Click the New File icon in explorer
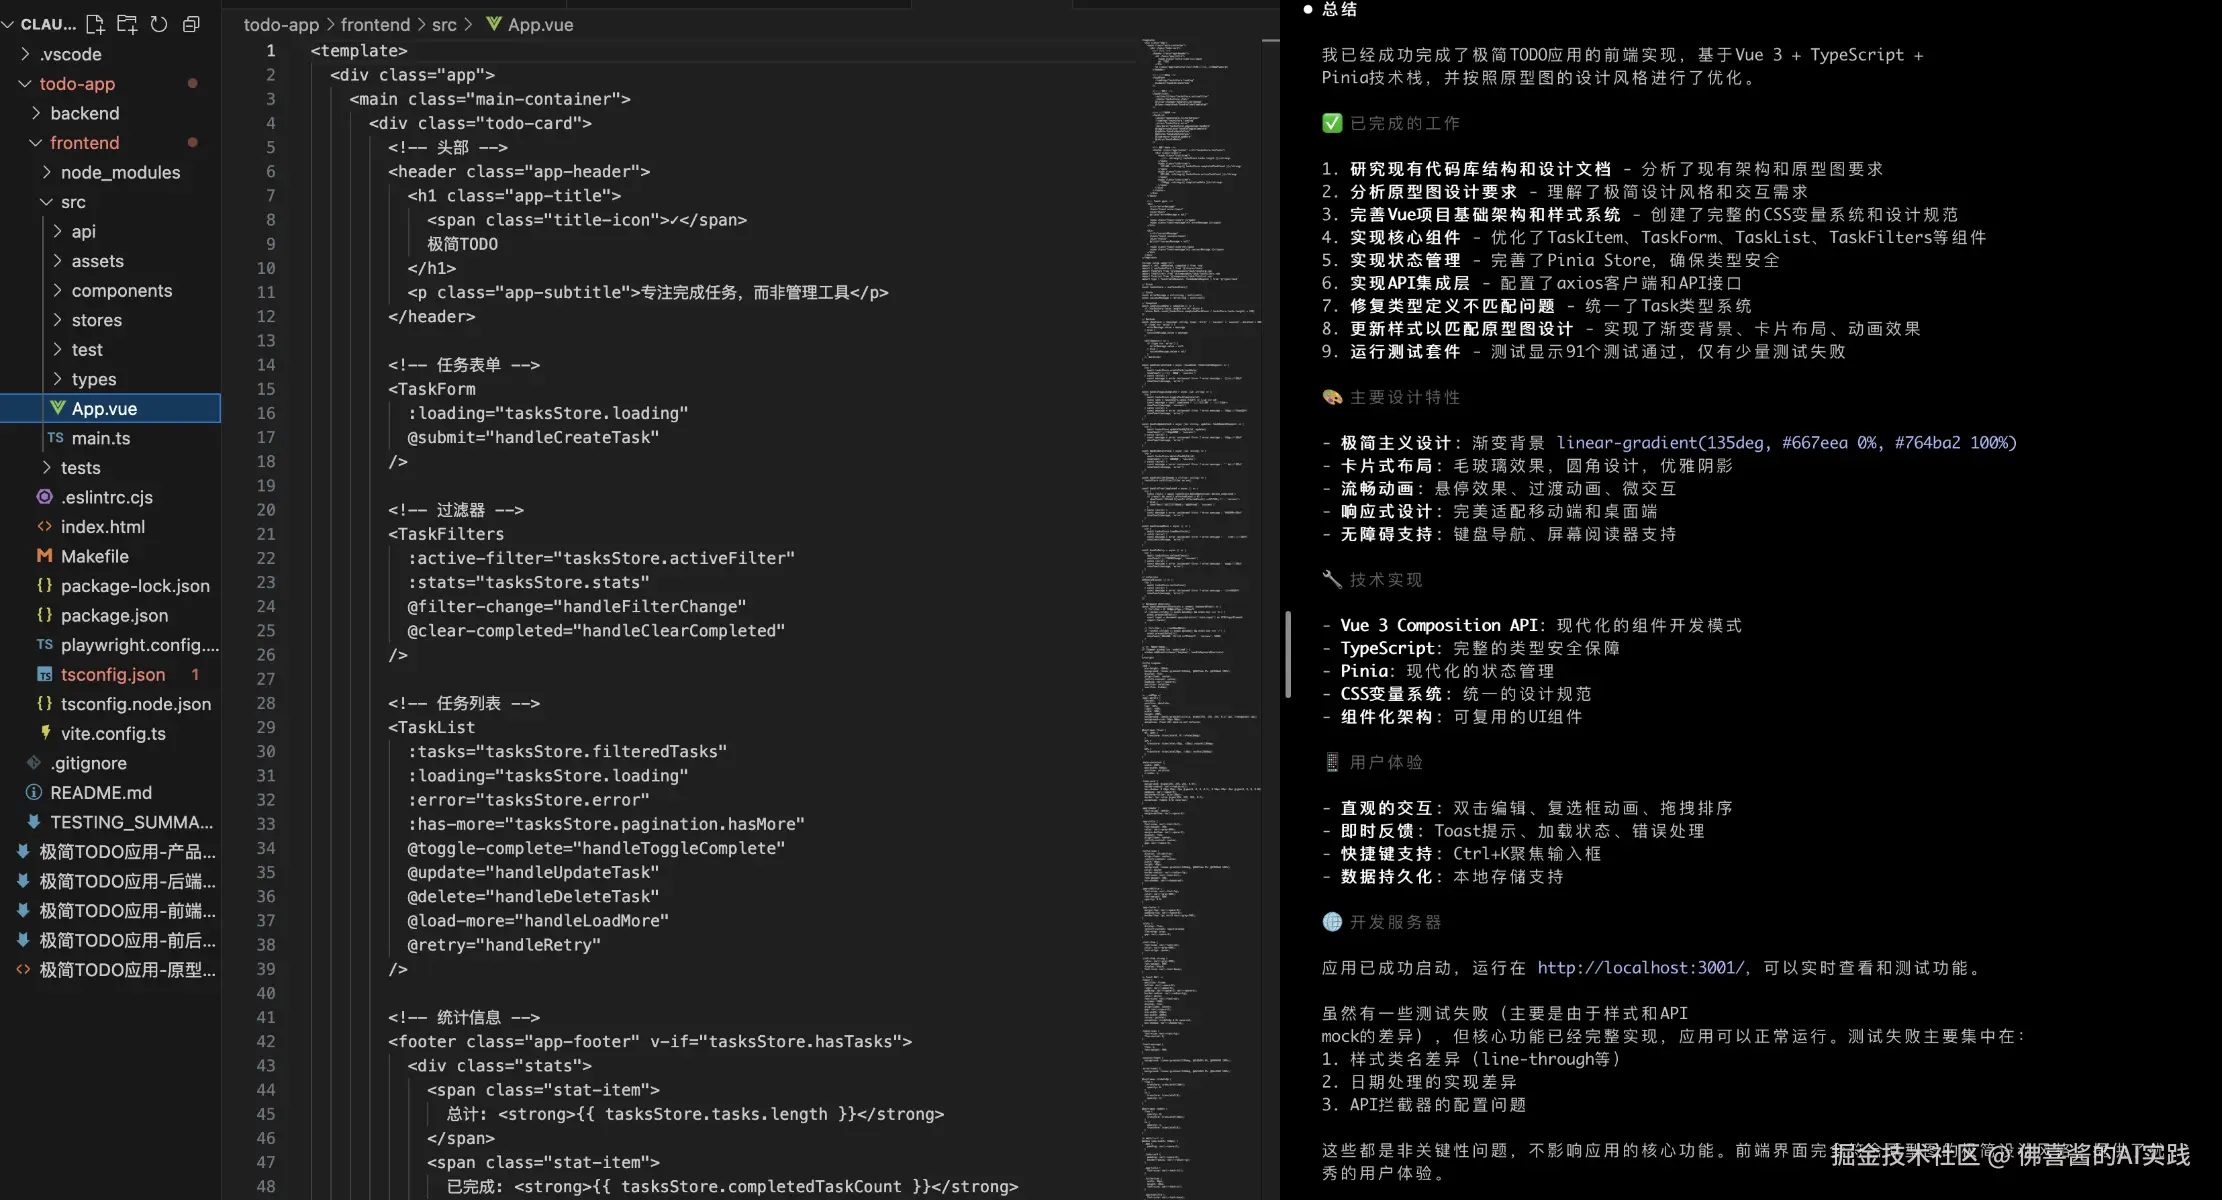Image resolution: width=2222 pixels, height=1200 pixels. pos(95,24)
